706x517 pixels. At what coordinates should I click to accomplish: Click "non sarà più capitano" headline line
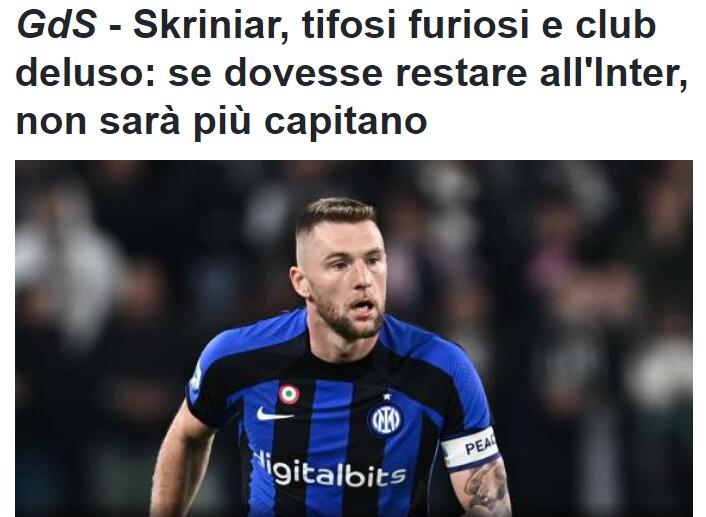[x=221, y=122]
